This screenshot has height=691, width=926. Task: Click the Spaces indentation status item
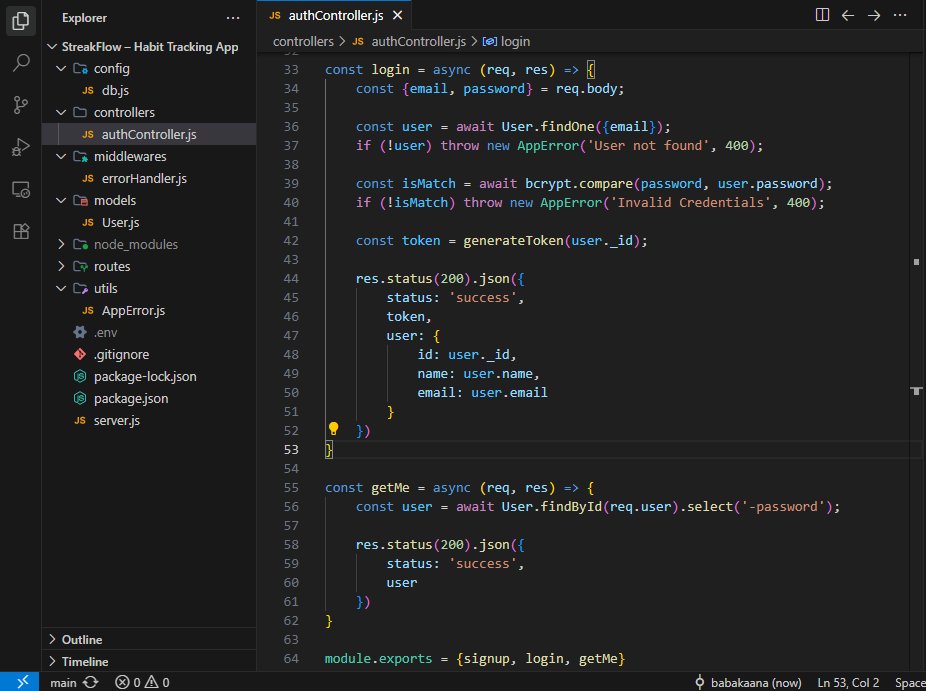(x=910, y=683)
